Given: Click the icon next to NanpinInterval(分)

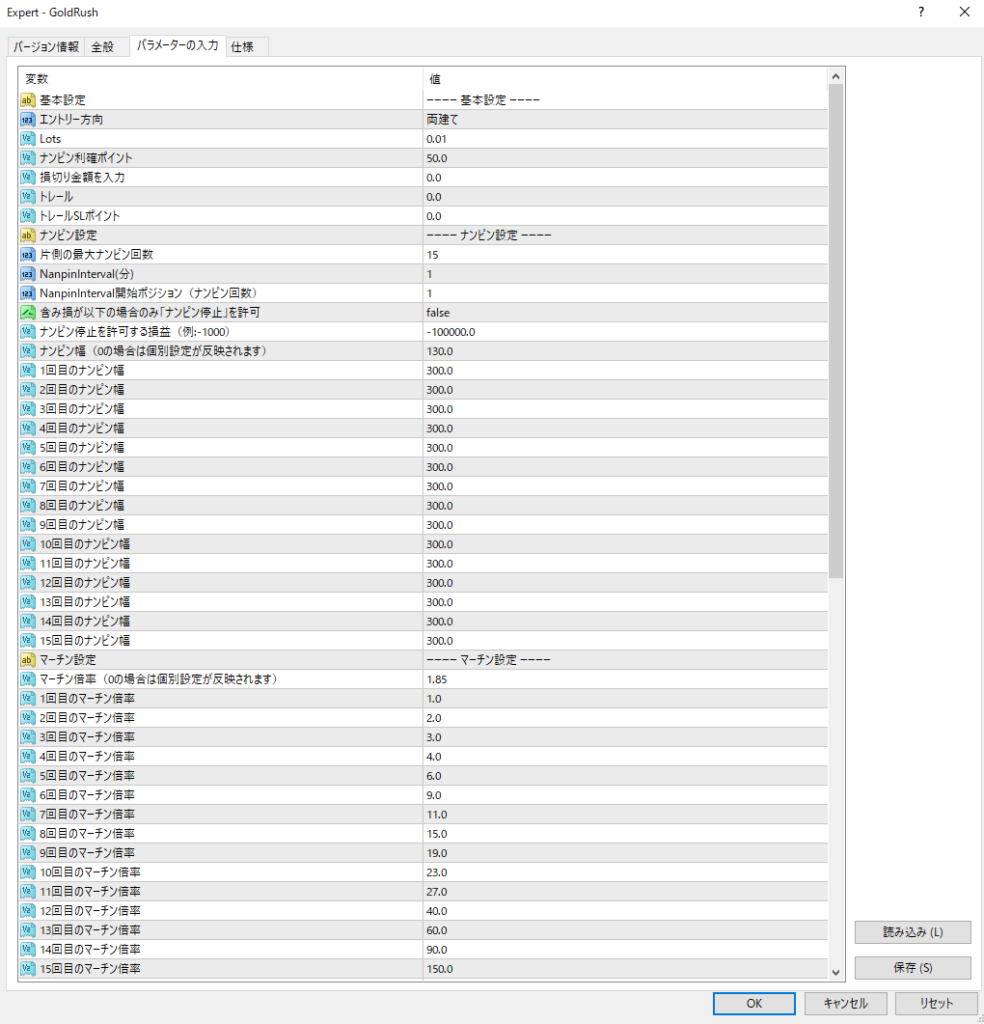Looking at the screenshot, I should [x=28, y=274].
